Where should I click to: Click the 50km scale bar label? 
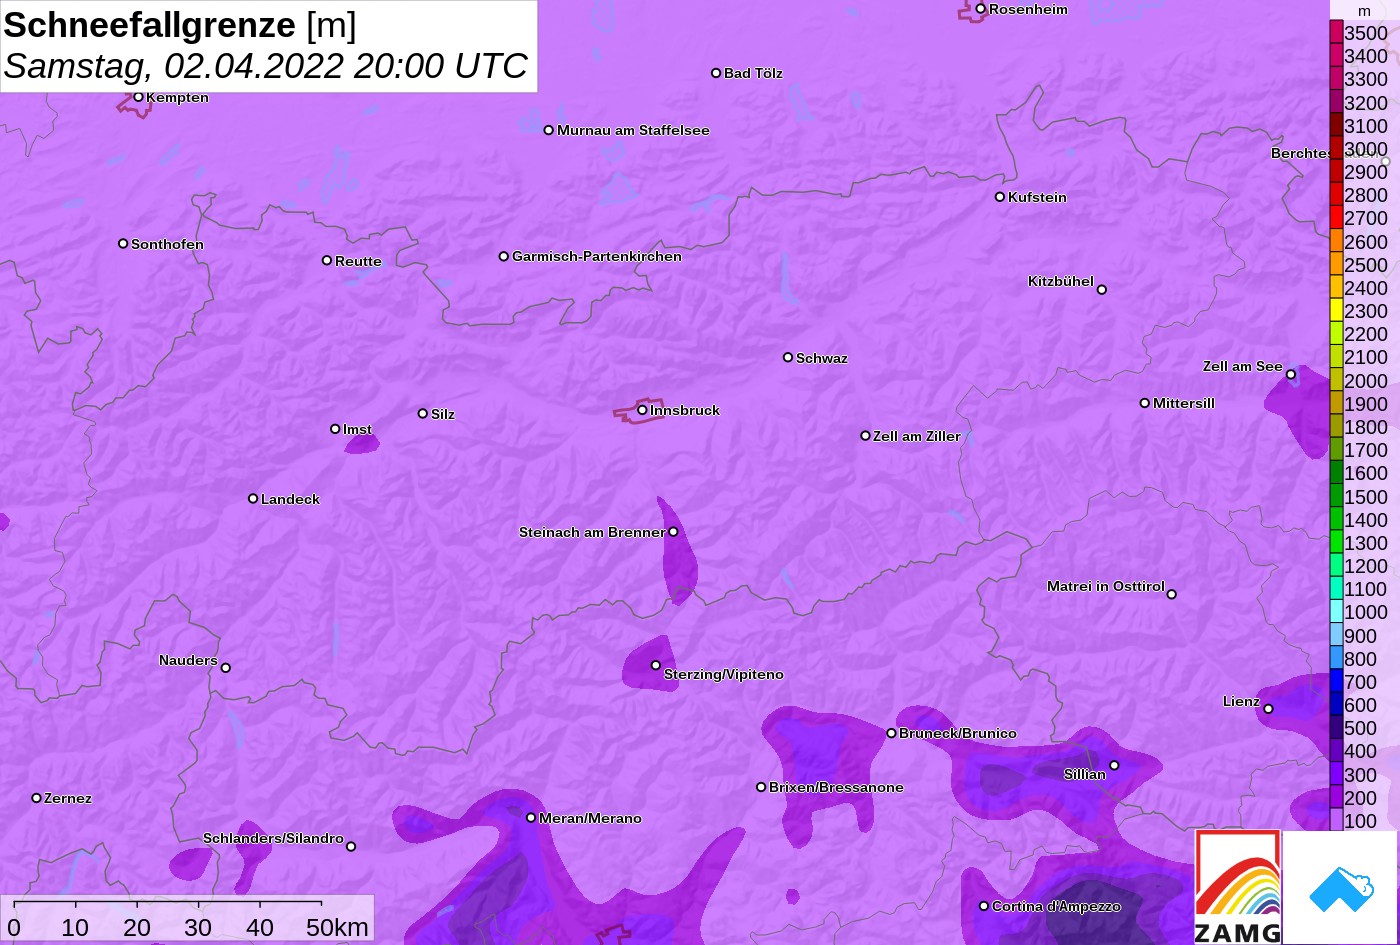337,927
